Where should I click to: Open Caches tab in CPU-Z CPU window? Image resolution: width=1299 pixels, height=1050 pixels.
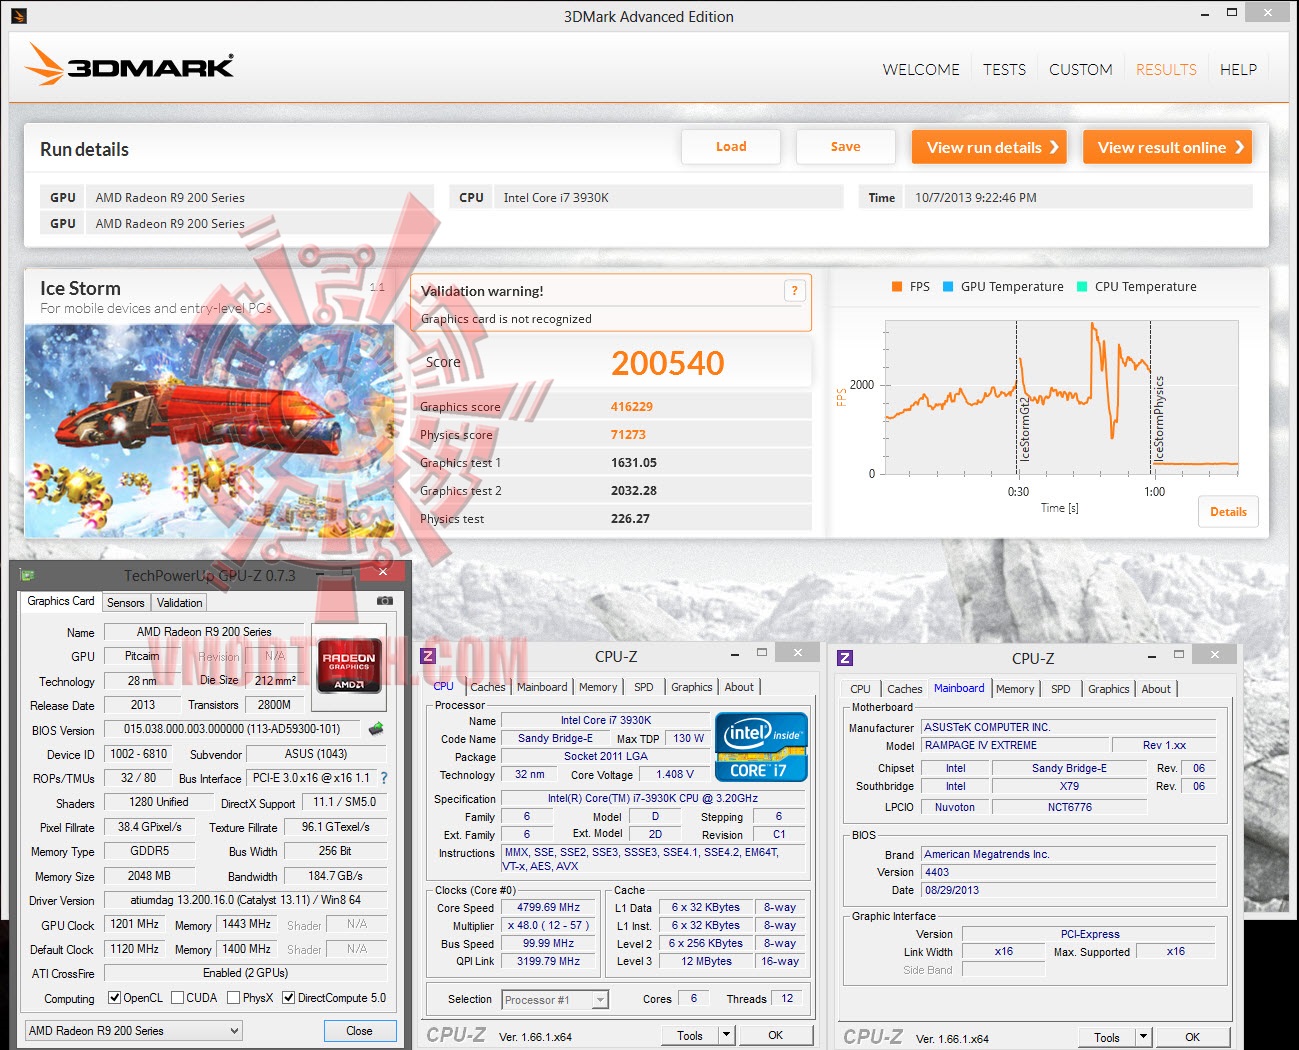488,687
